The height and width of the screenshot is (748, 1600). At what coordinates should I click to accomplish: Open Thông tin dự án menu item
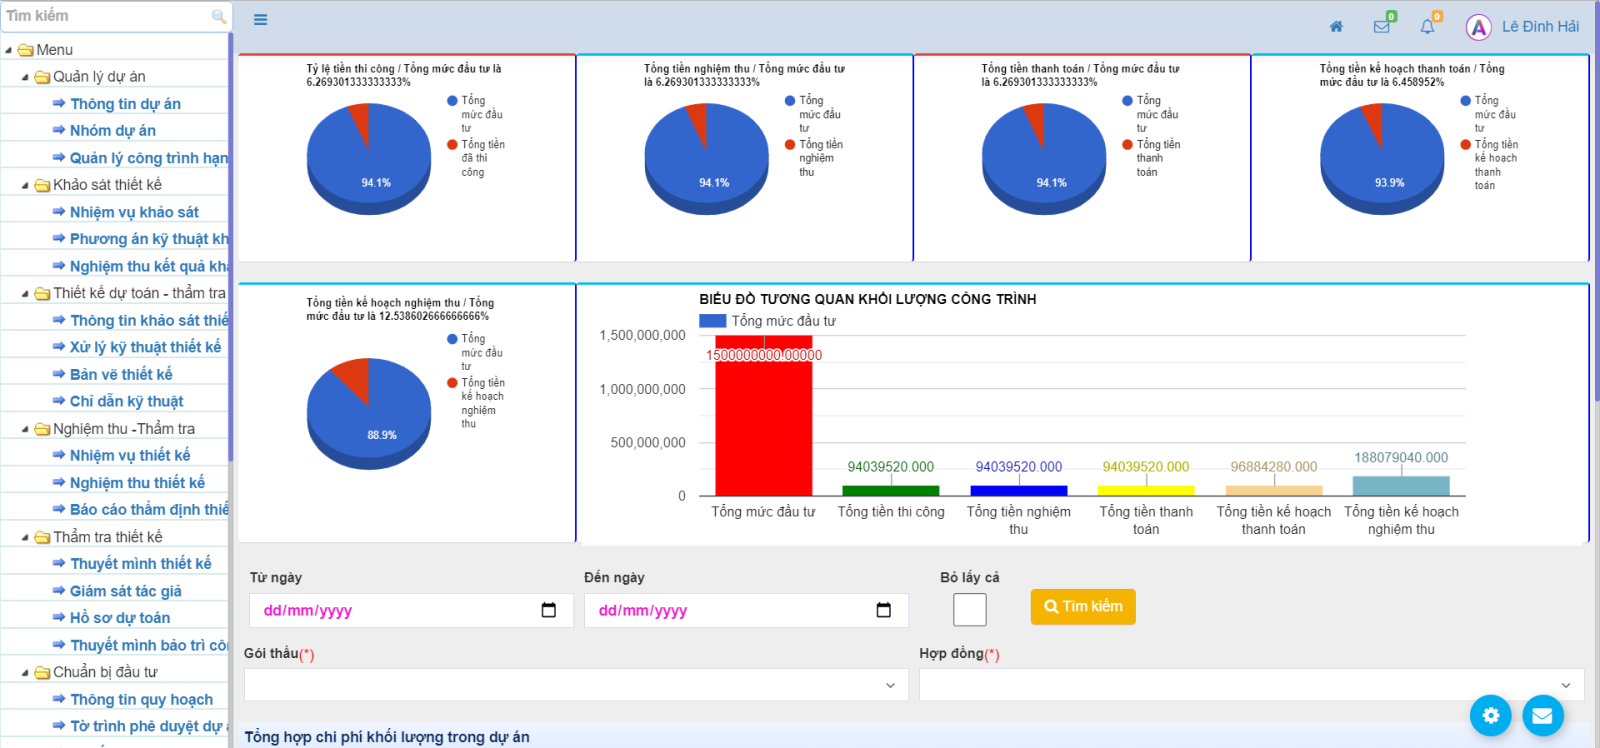tap(125, 104)
